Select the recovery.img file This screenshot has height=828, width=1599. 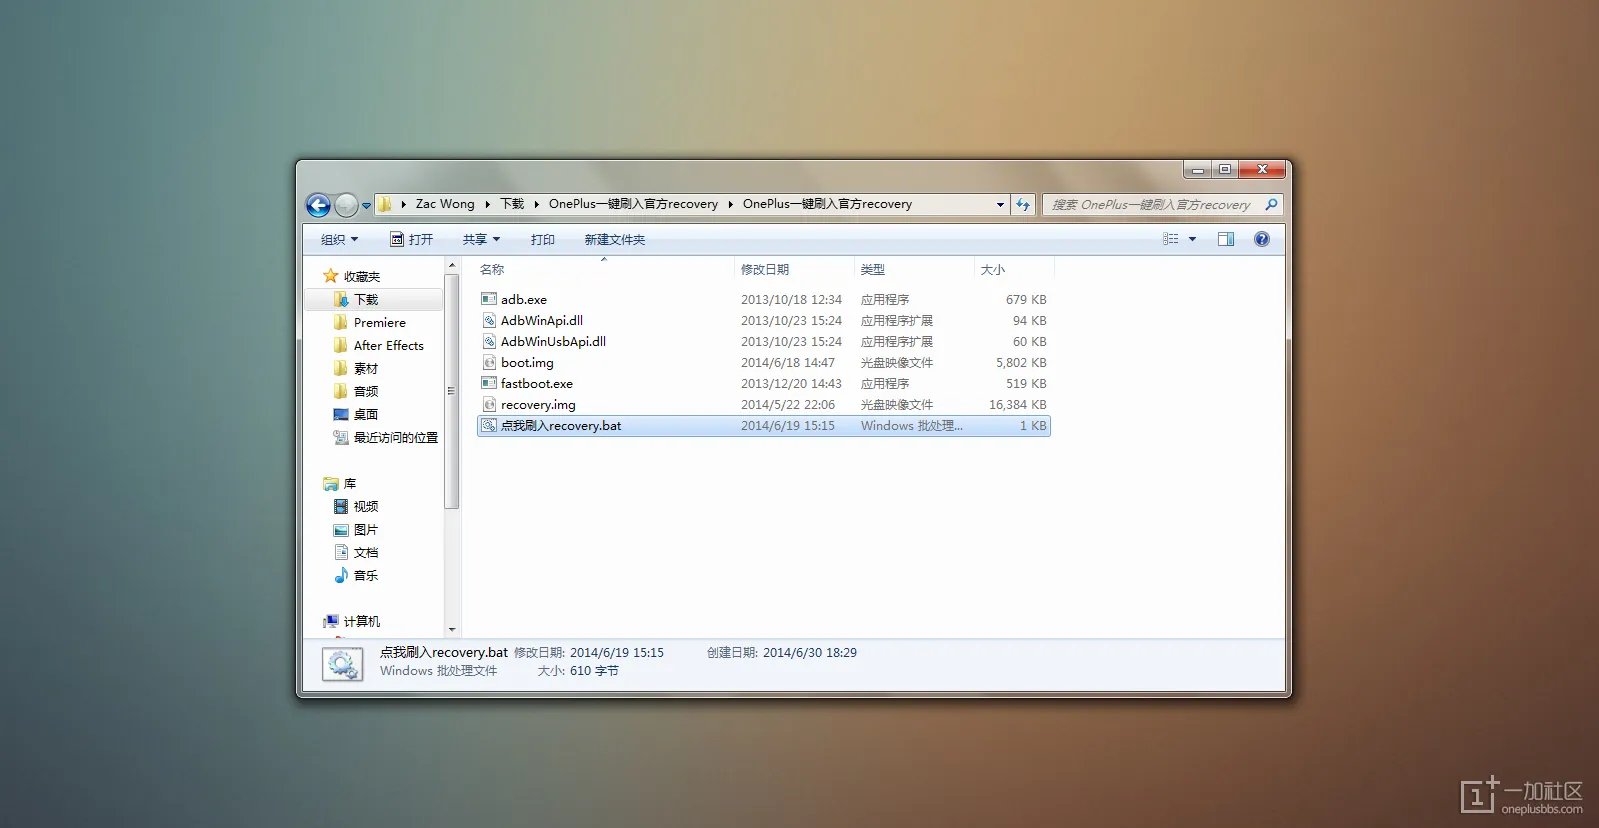pyautogui.click(x=538, y=405)
